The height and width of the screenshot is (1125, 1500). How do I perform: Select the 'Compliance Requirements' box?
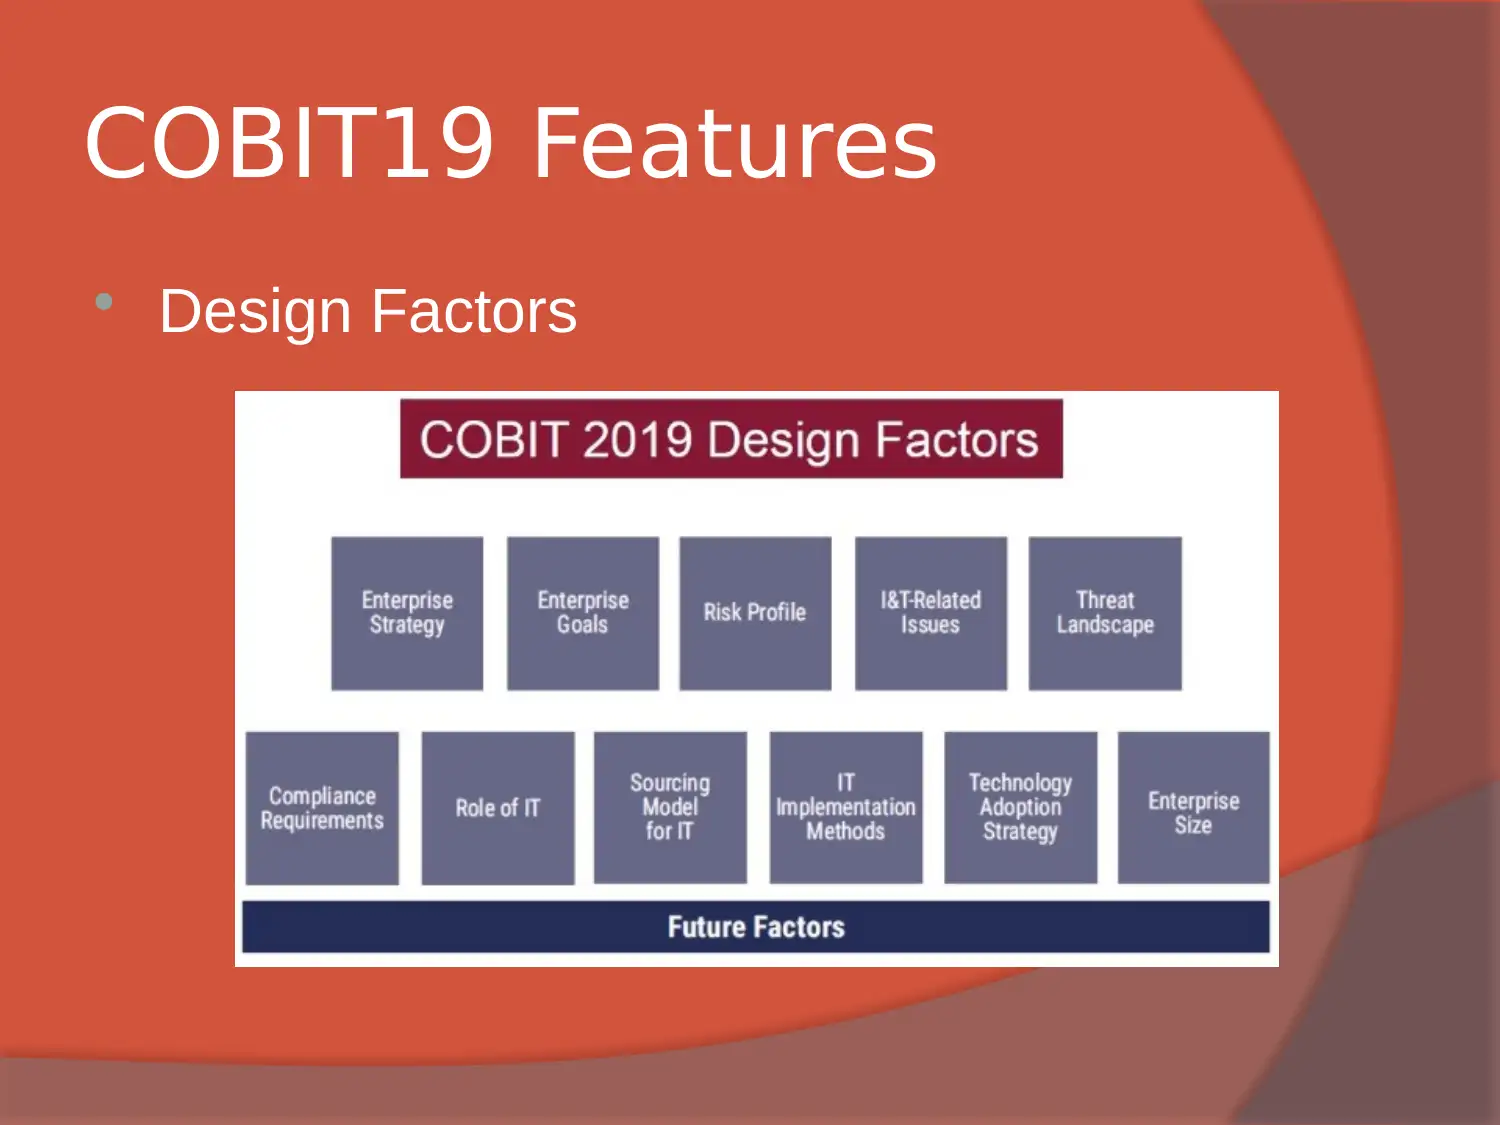[322, 808]
